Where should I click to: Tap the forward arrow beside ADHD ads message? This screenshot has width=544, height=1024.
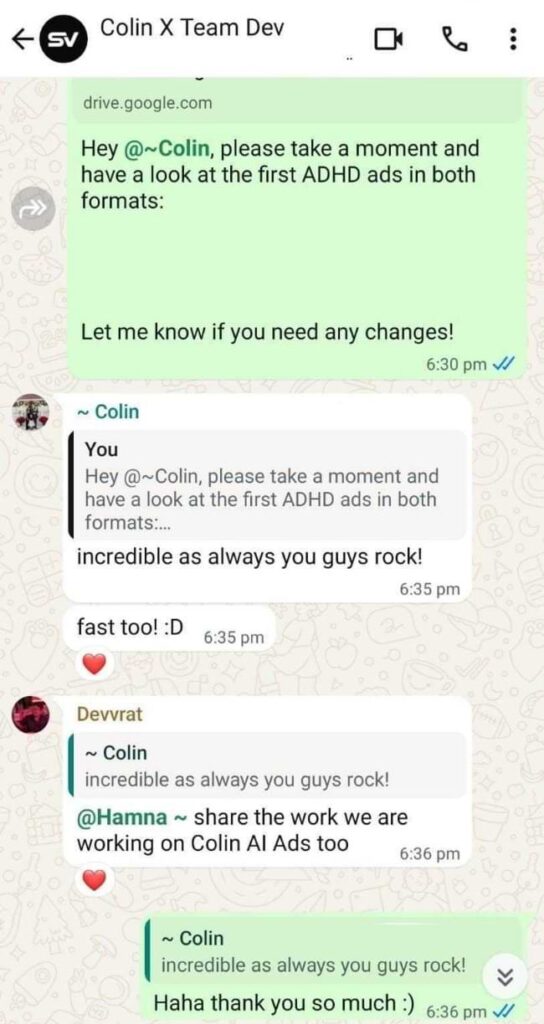[x=31, y=208]
